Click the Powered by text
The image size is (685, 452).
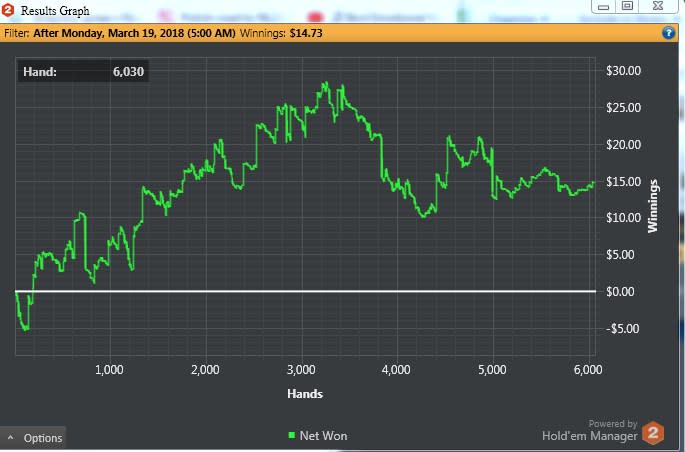pos(612,424)
